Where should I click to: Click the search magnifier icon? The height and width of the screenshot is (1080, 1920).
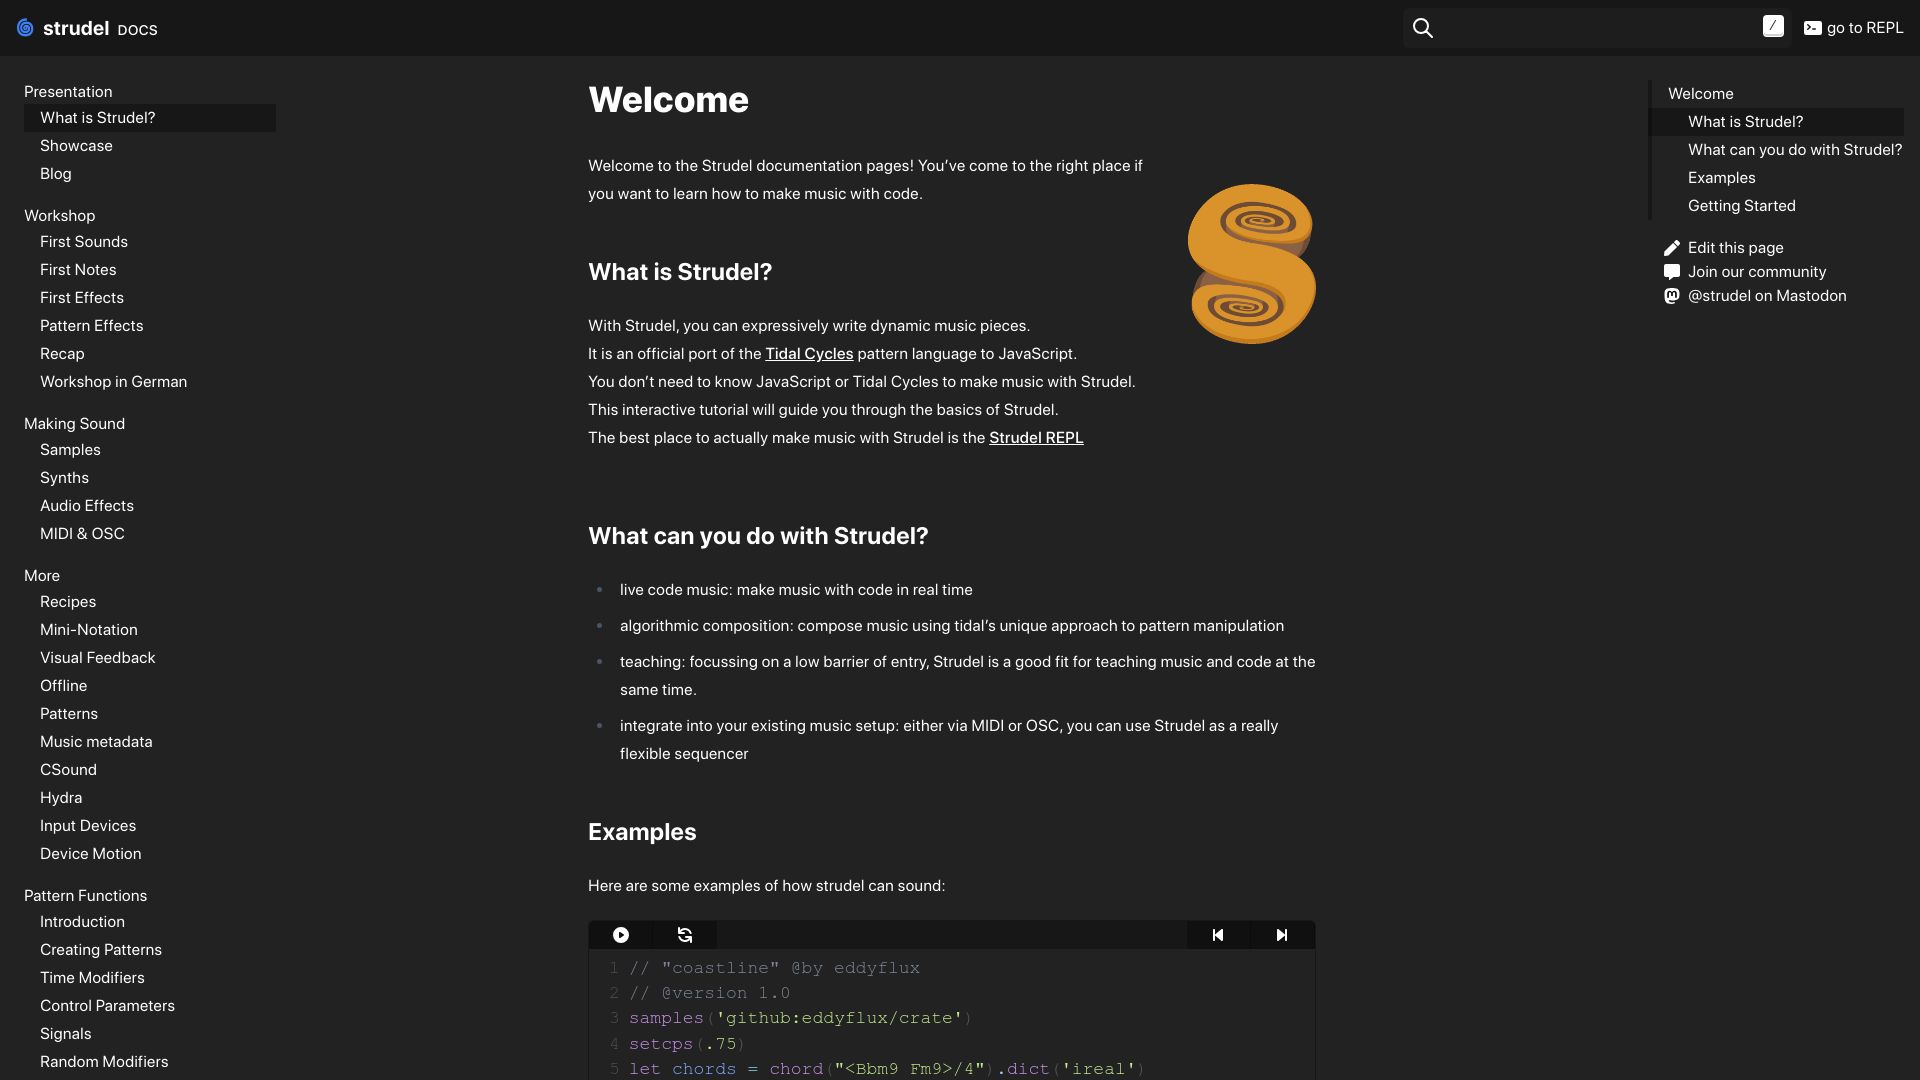tap(1422, 28)
